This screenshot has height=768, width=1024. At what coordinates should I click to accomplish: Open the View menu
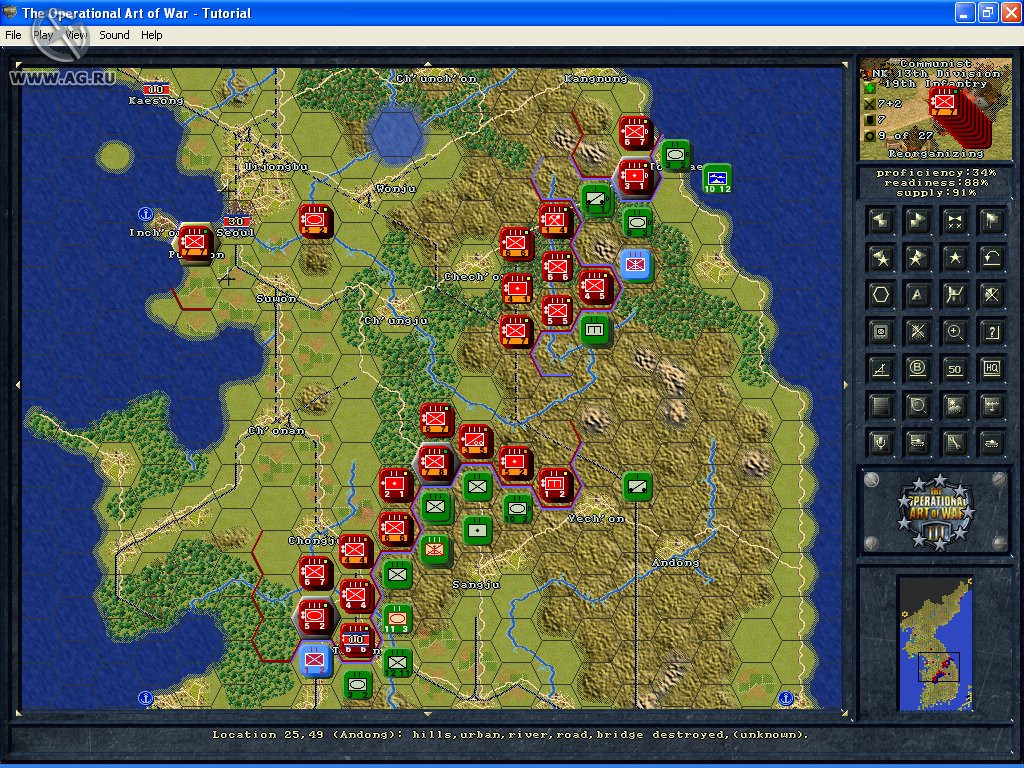coord(76,35)
